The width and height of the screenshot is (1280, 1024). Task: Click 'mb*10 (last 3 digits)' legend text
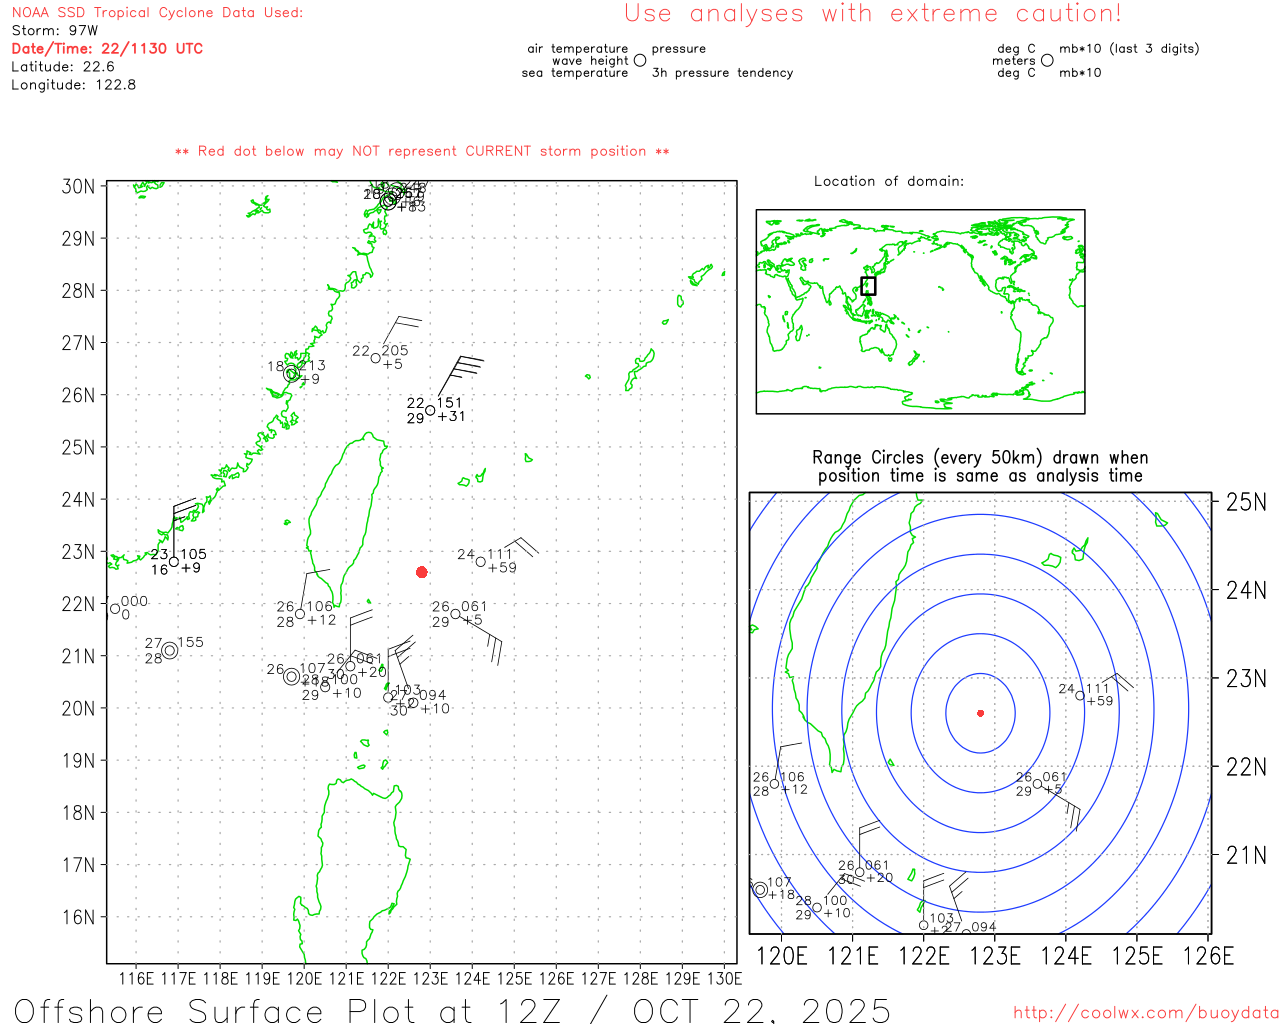(1129, 49)
